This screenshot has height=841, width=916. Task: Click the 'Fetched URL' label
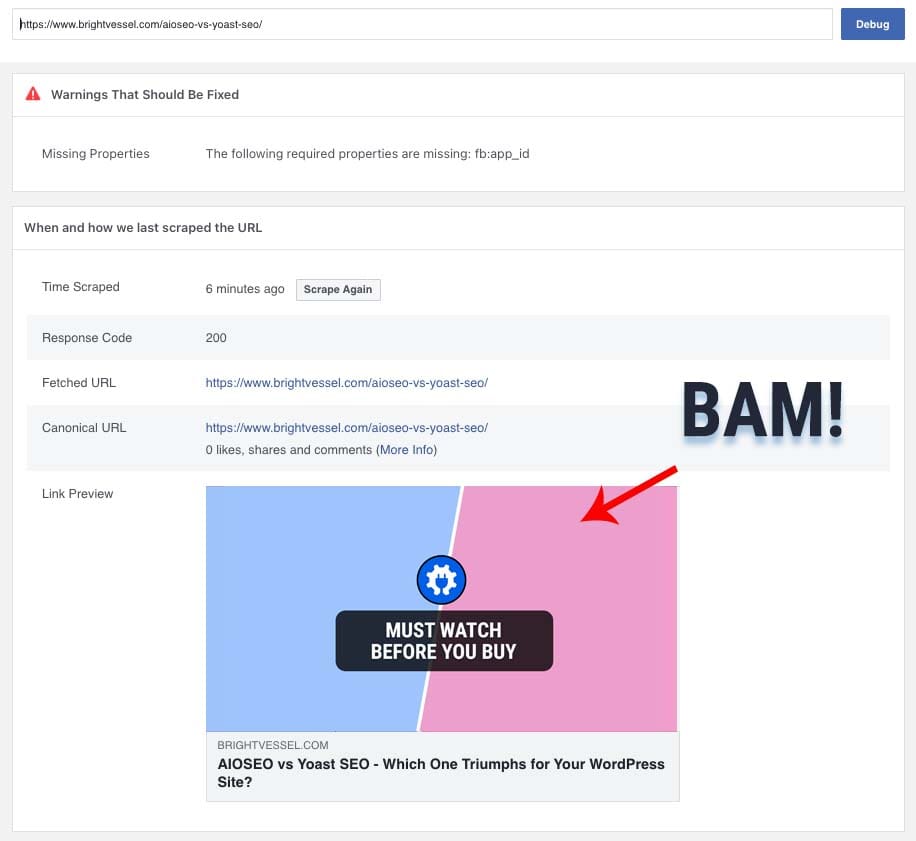(79, 383)
